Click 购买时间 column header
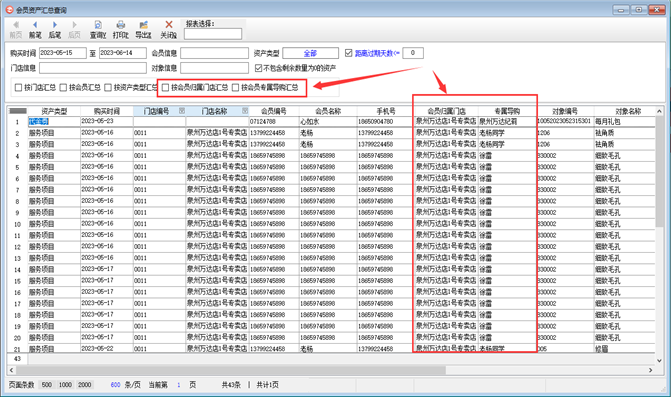The width and height of the screenshot is (671, 397). pyautogui.click(x=107, y=111)
